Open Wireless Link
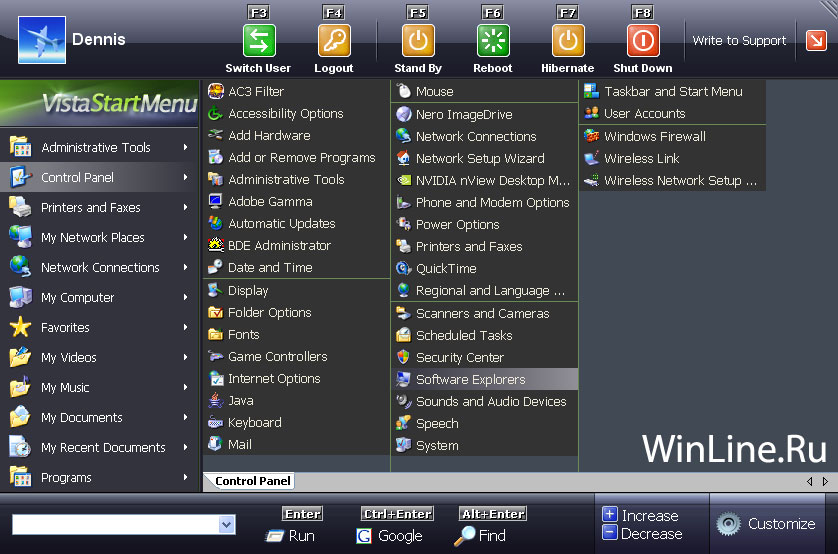This screenshot has width=838, height=554. point(673,158)
